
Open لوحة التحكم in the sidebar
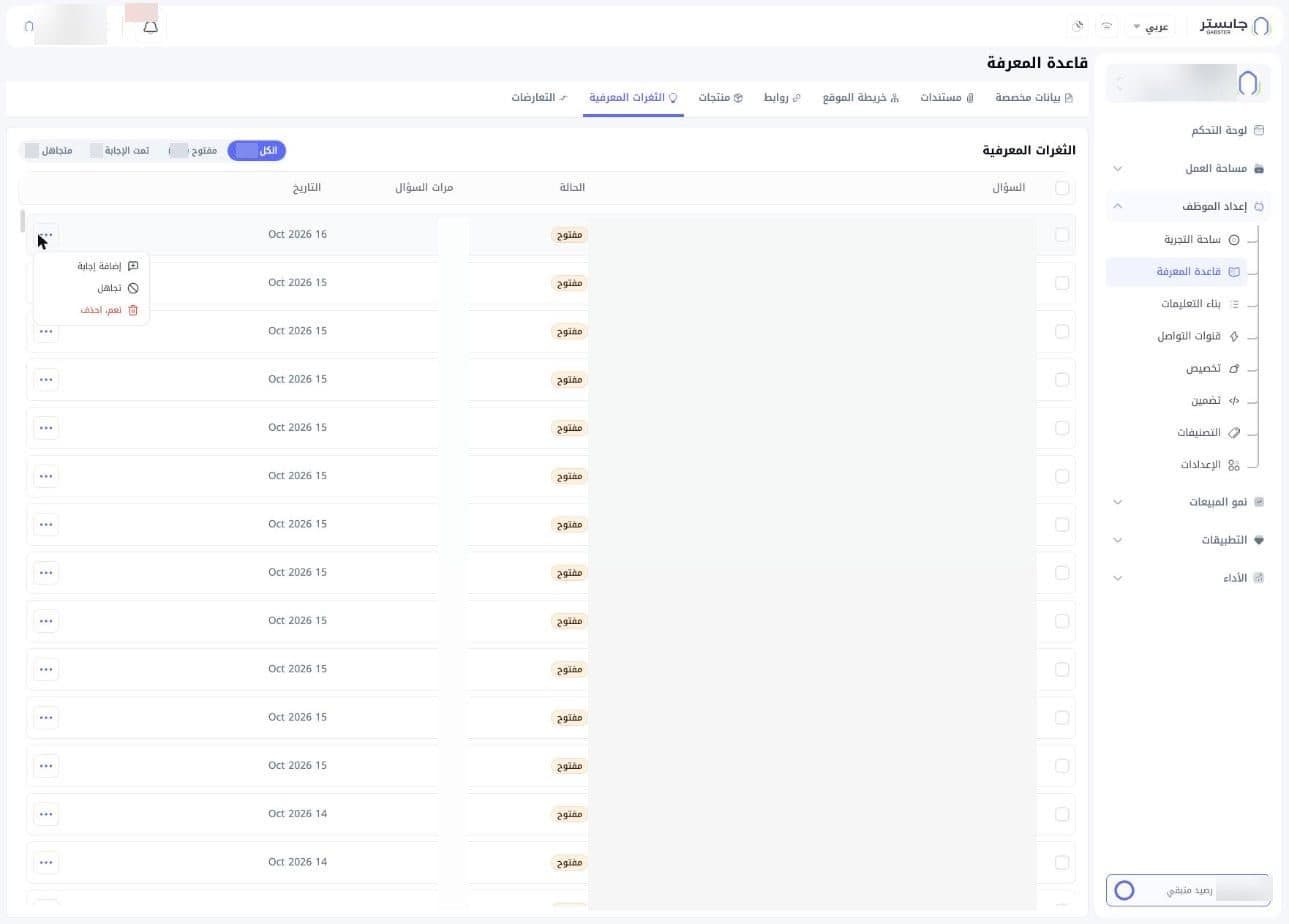pos(1218,130)
